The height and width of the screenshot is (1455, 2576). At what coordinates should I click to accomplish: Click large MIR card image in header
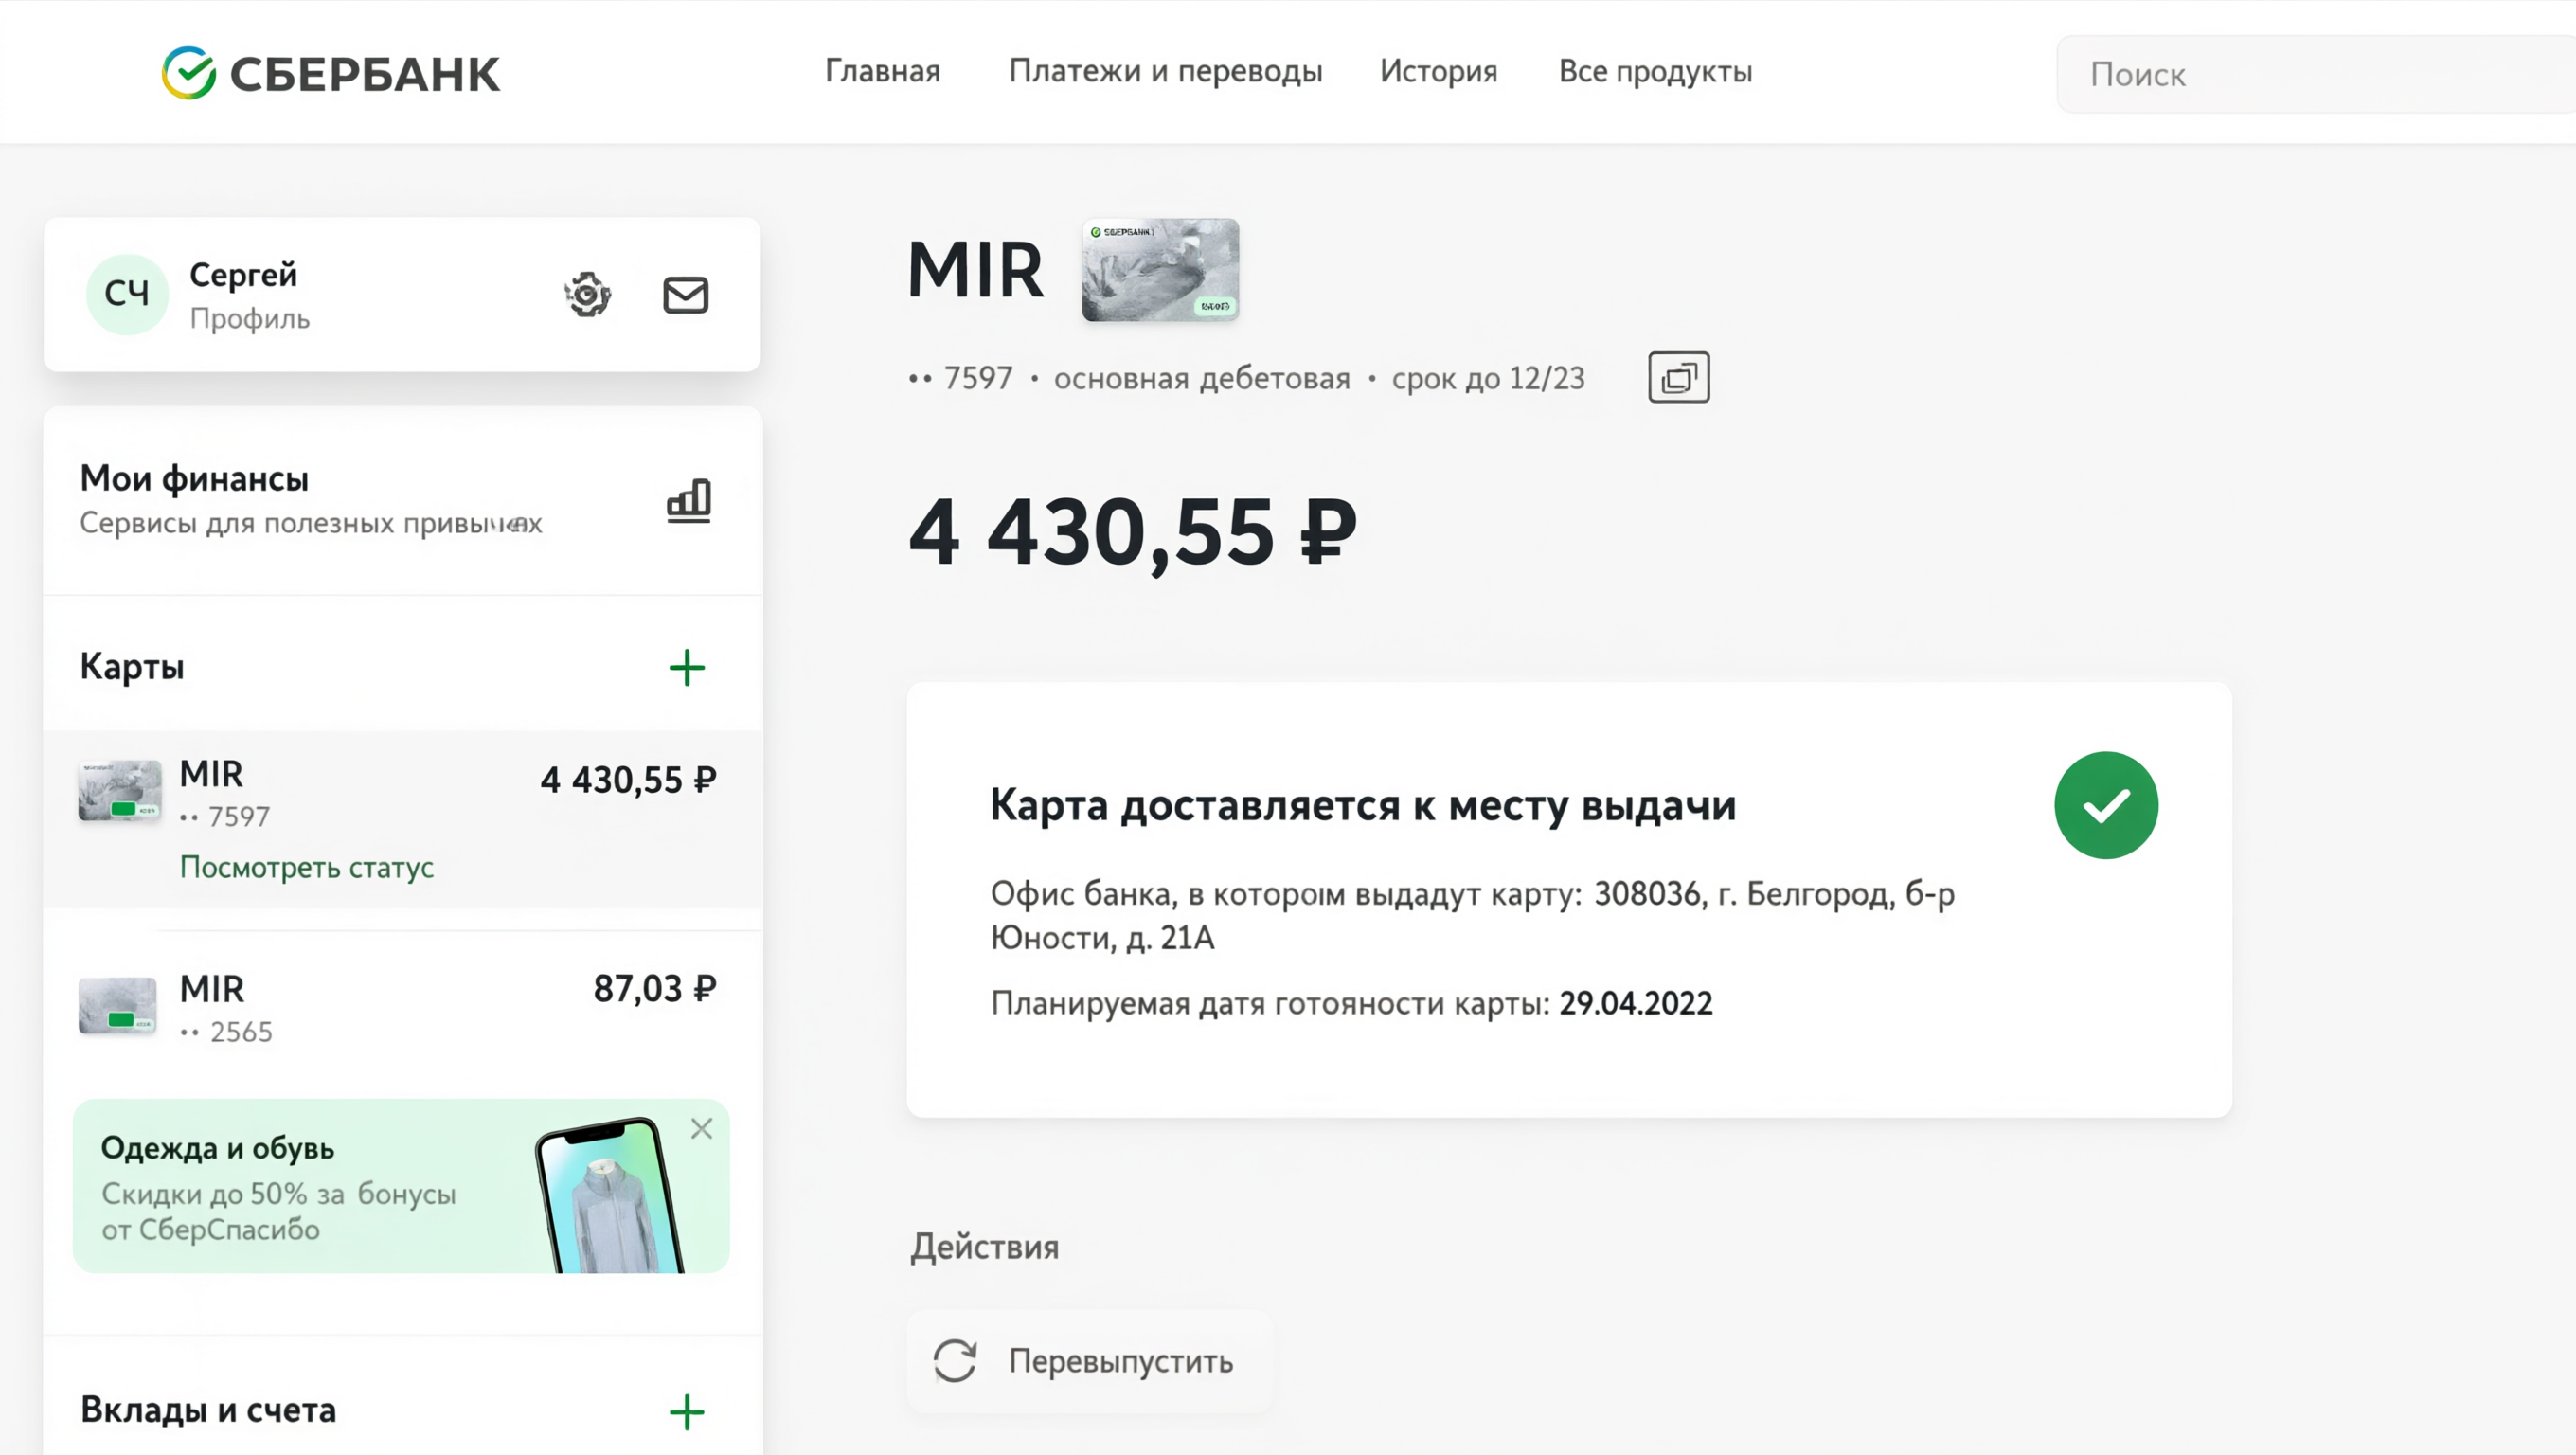pos(1160,270)
